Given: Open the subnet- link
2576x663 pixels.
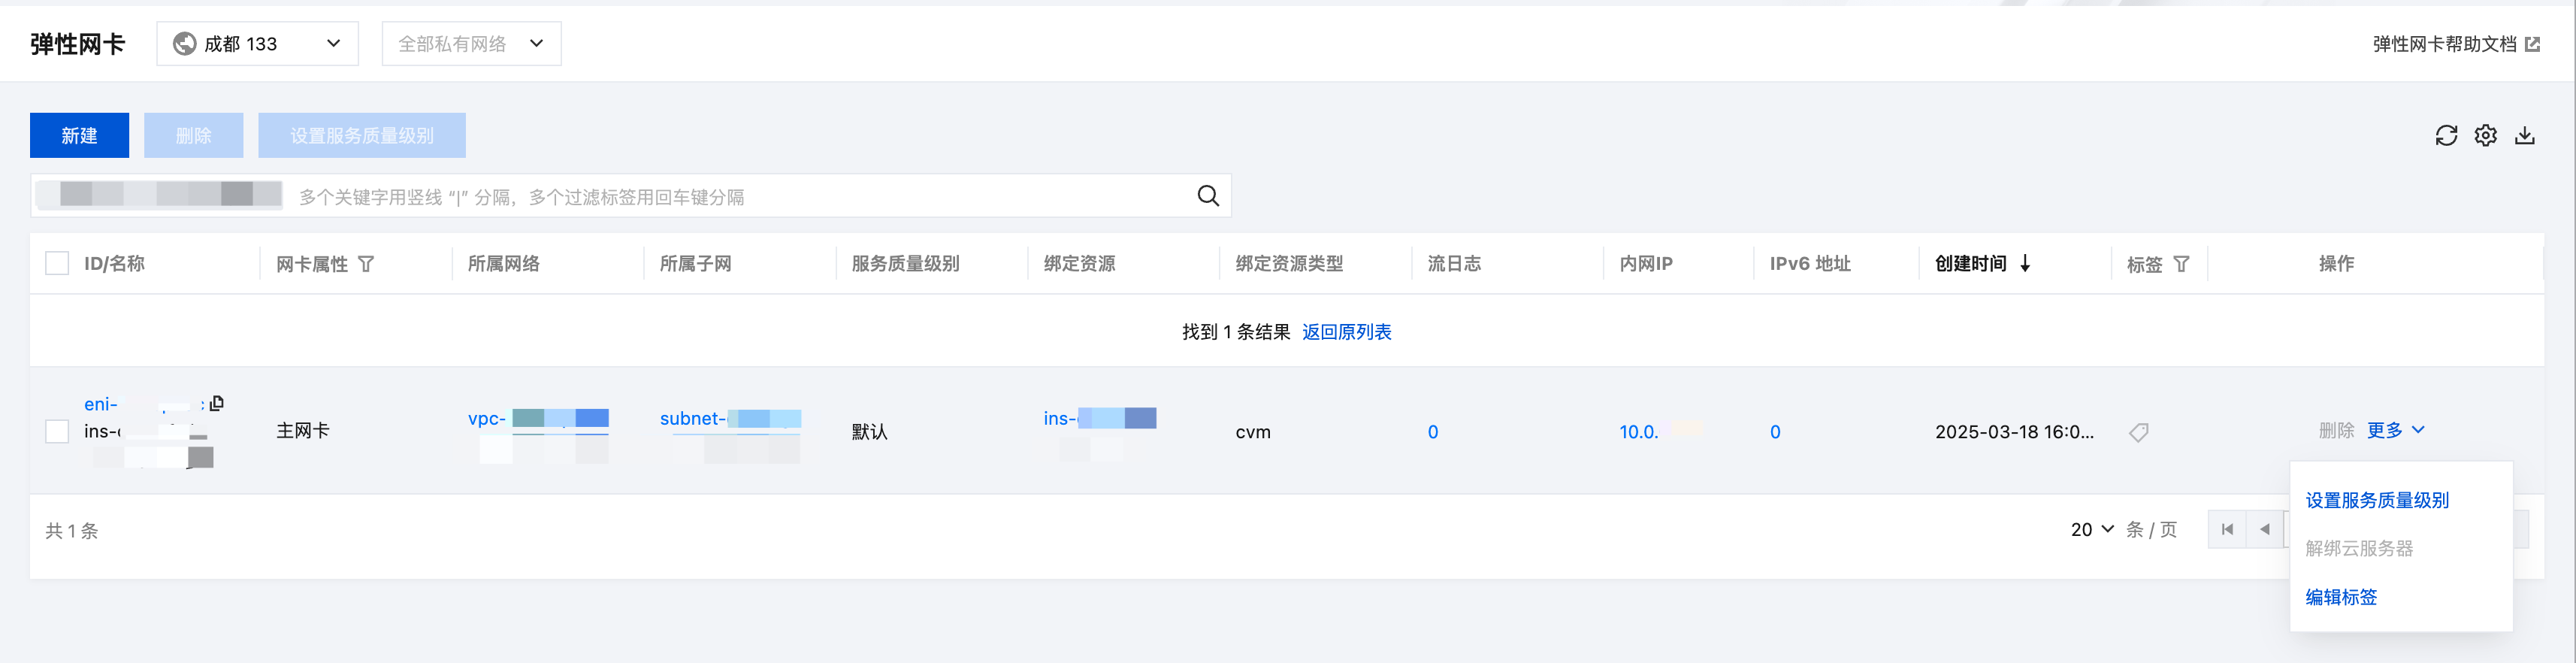Looking at the screenshot, I should (730, 418).
